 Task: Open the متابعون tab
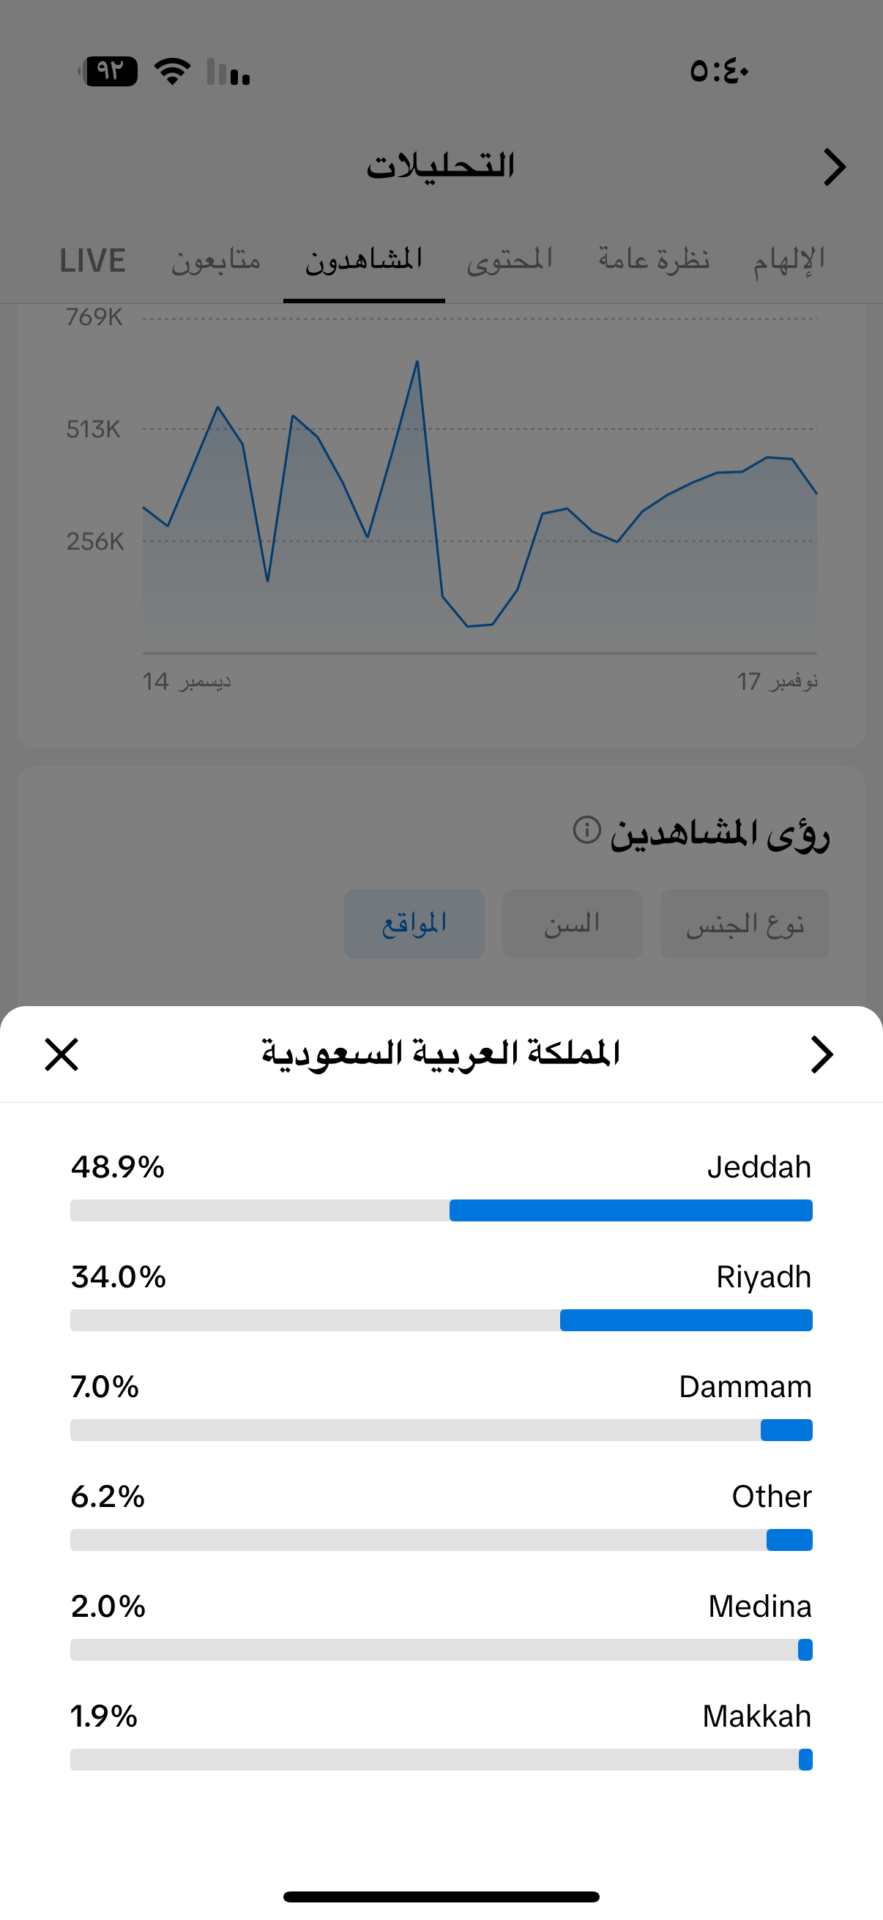click(216, 261)
